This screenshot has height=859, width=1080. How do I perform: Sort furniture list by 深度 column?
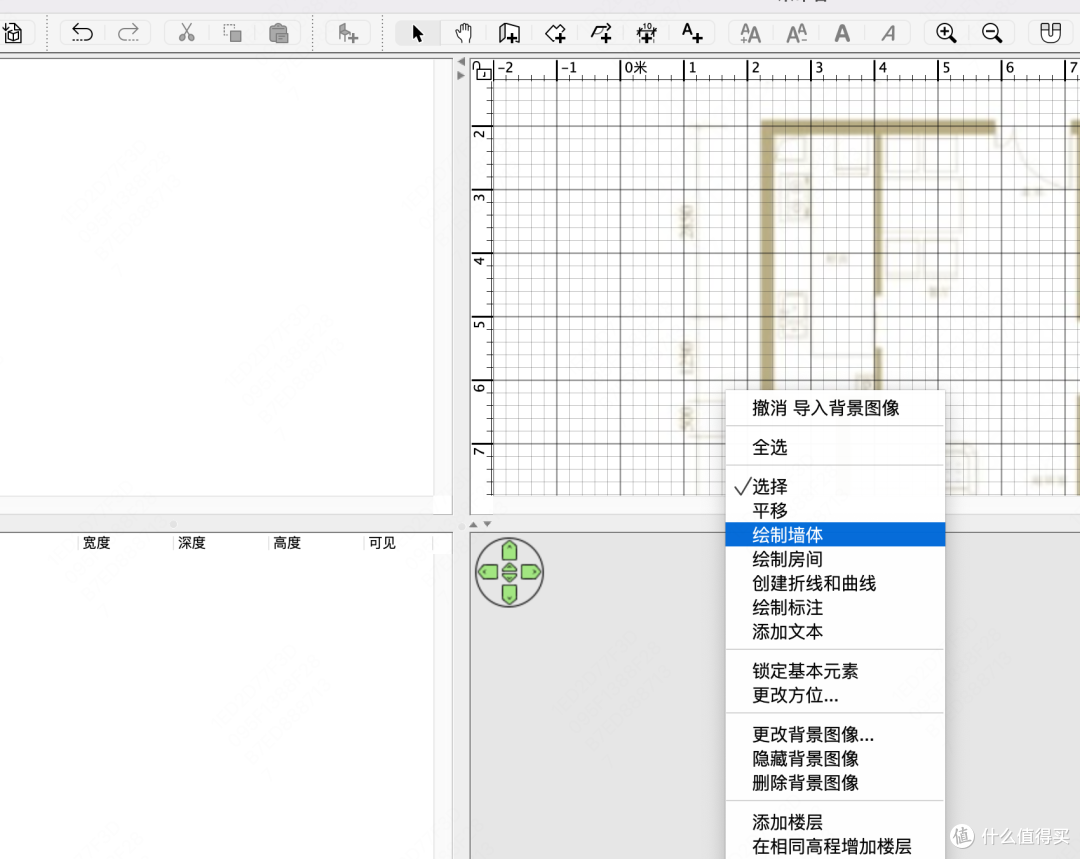coord(191,543)
